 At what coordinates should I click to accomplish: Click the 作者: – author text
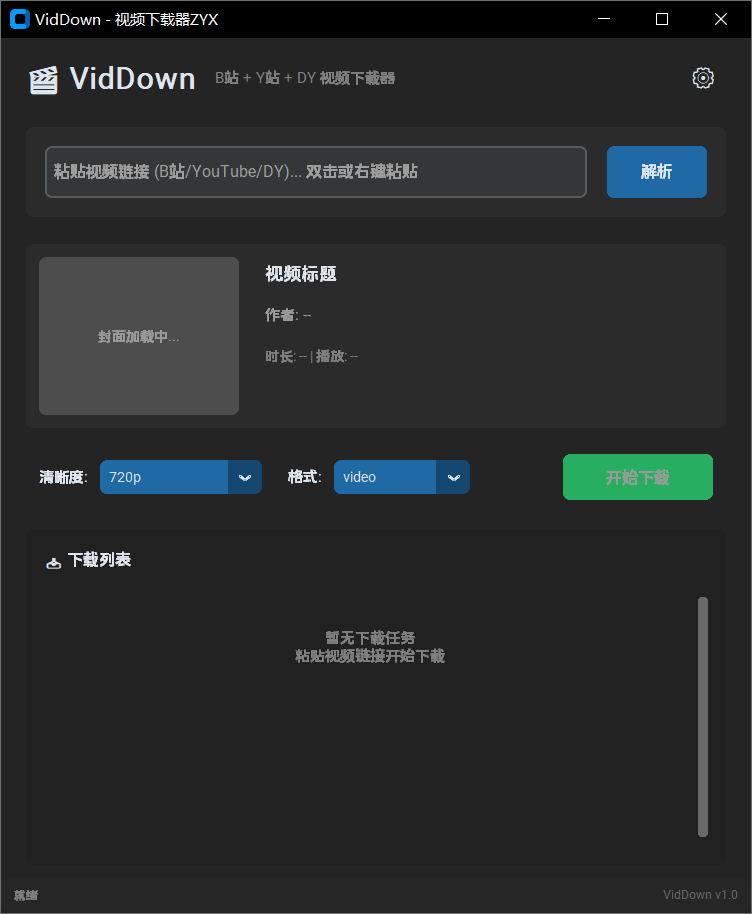[288, 315]
